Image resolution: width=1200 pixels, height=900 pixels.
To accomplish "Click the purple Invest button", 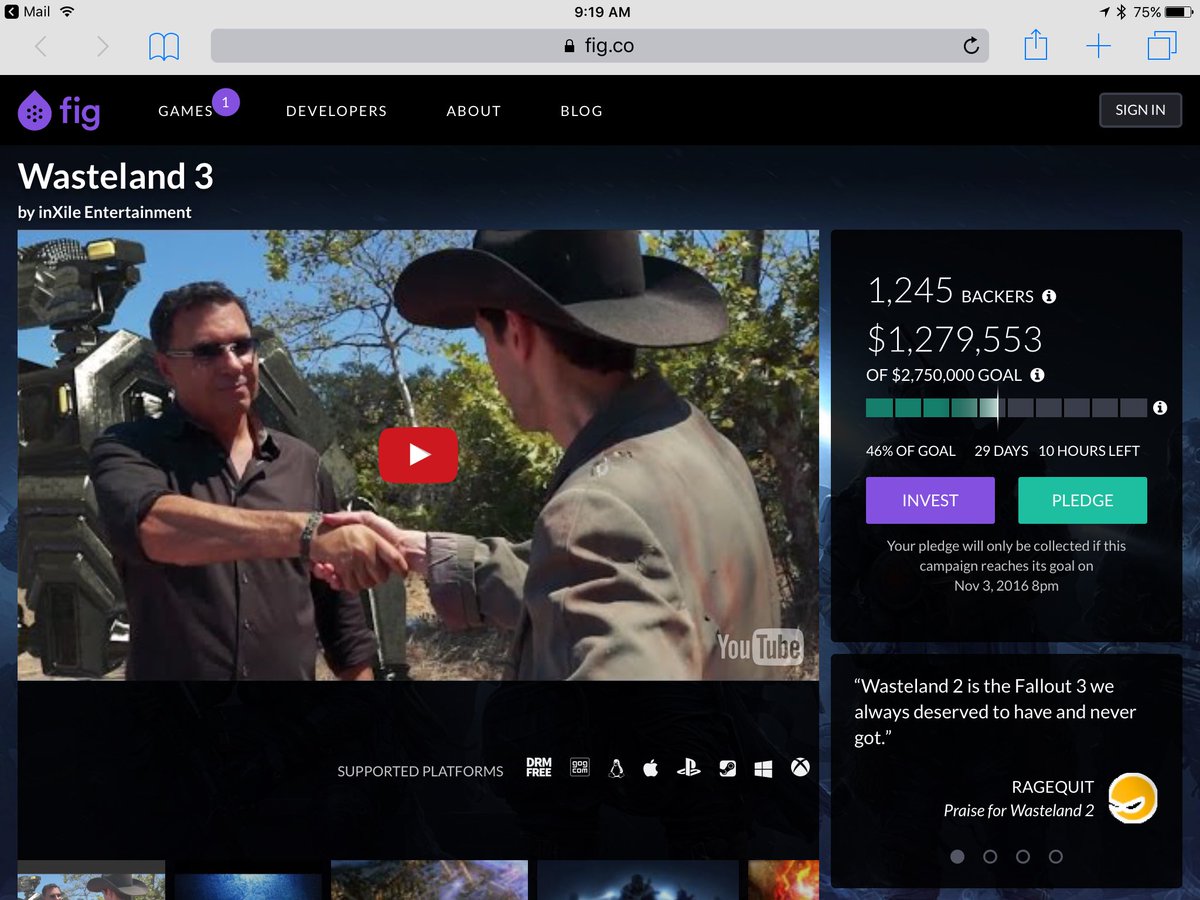I will coord(930,500).
